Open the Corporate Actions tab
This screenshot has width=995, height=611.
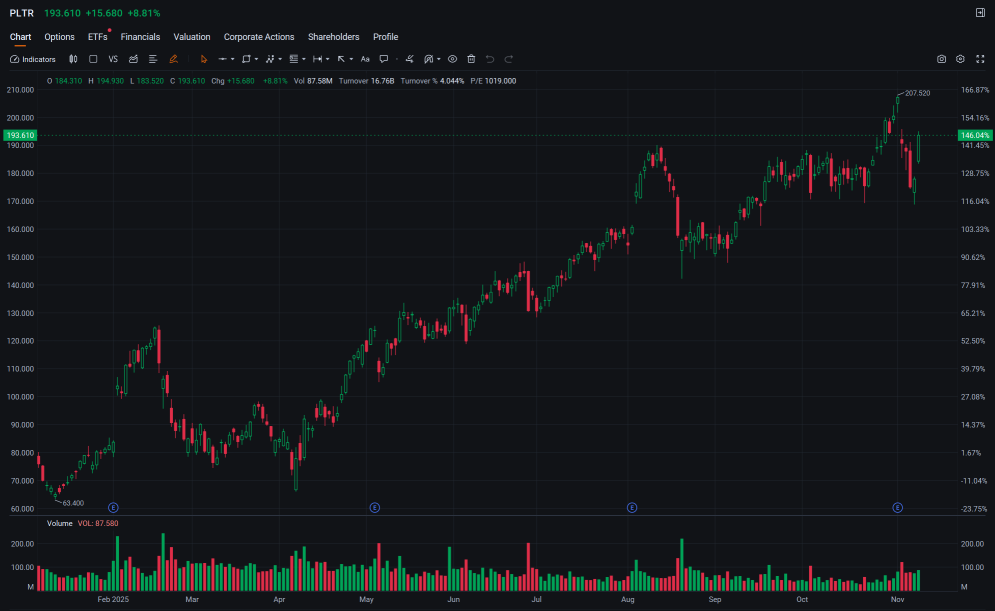point(259,37)
